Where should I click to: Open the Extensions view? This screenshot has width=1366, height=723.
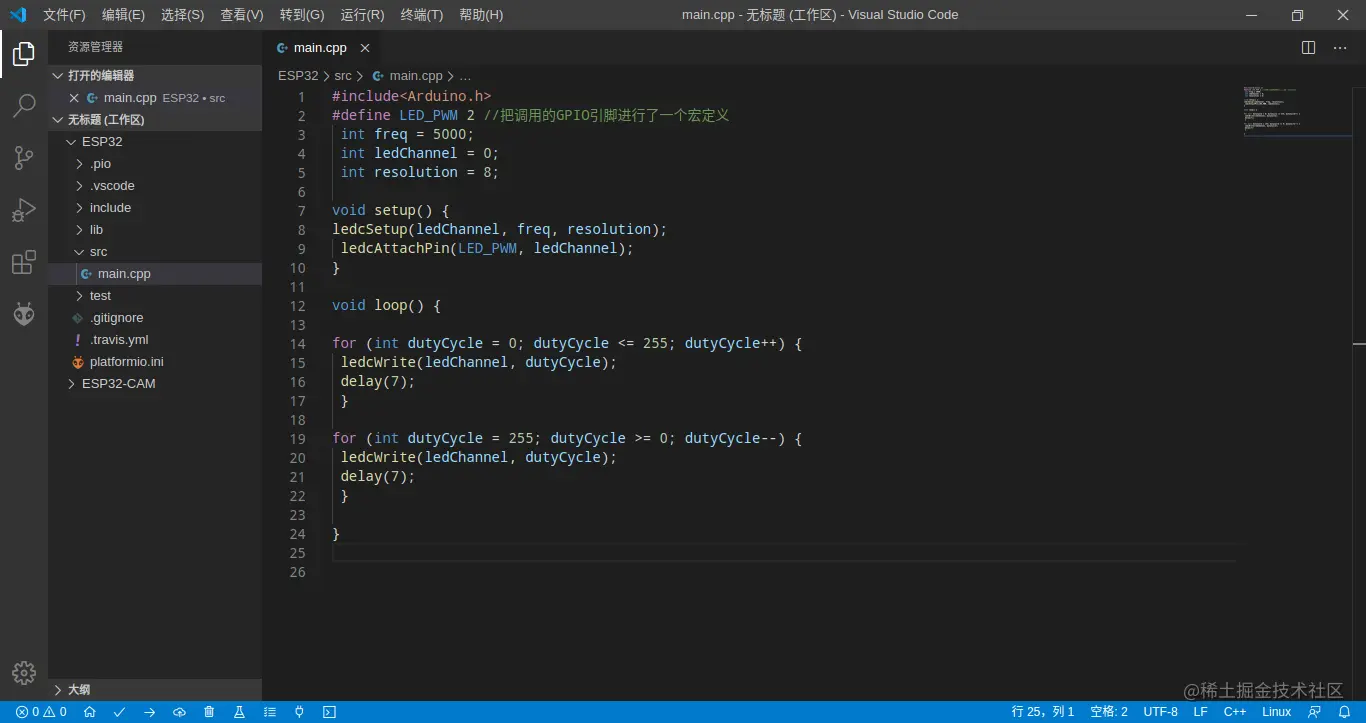(24, 263)
